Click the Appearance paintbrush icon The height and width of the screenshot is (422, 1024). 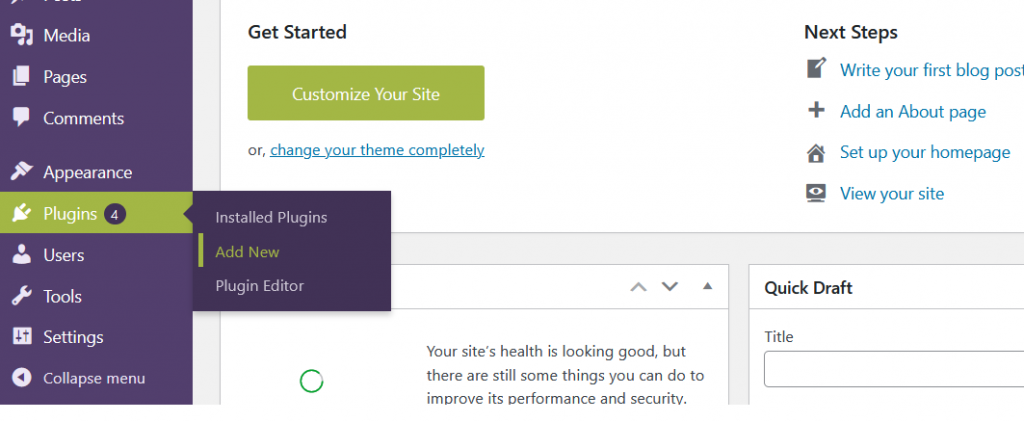[x=21, y=172]
